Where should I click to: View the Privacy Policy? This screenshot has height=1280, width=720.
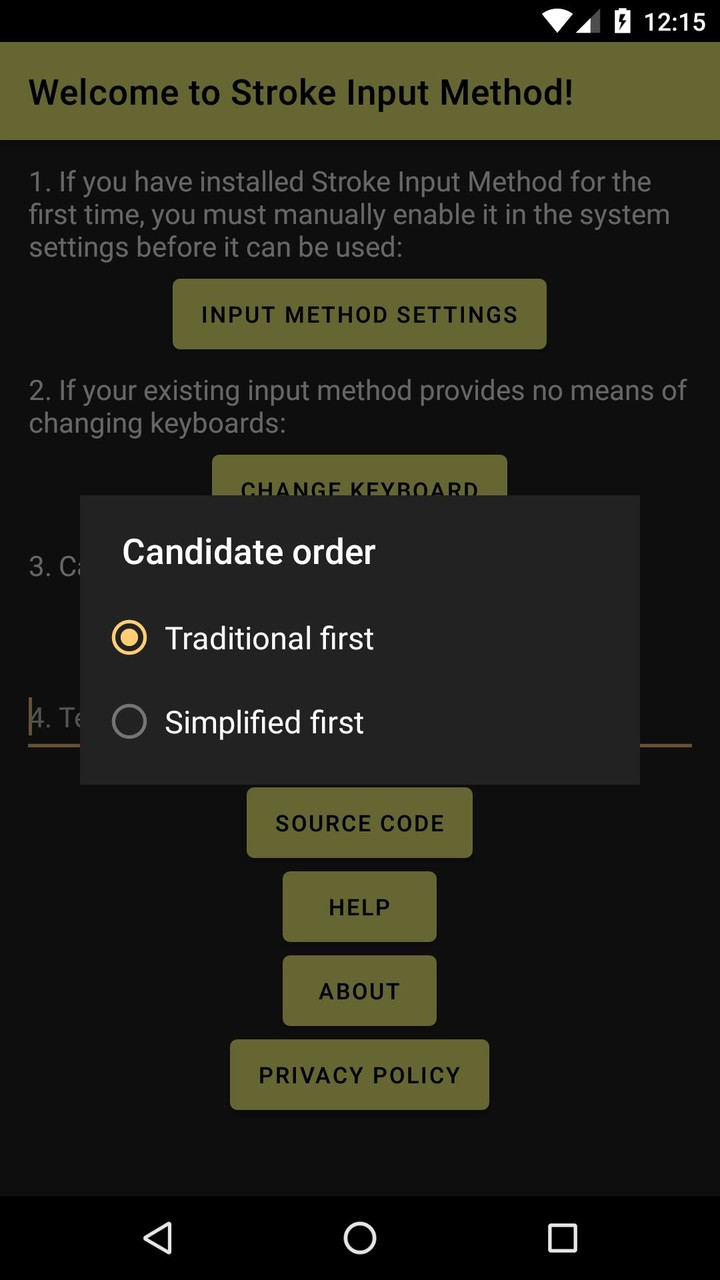(359, 1074)
